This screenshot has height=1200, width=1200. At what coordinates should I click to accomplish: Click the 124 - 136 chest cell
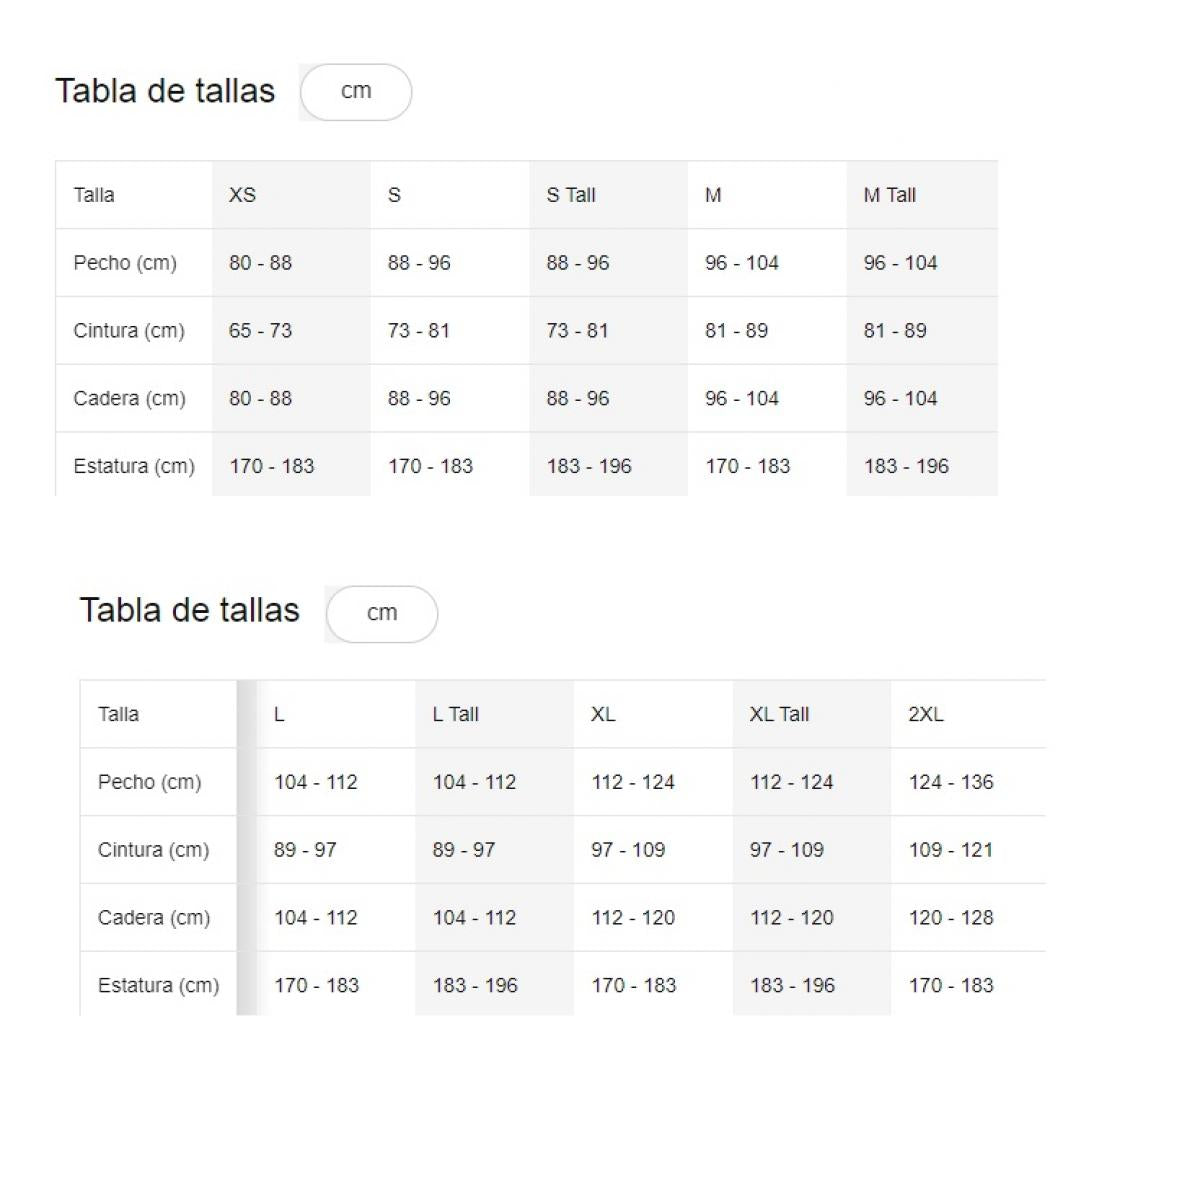click(x=951, y=782)
